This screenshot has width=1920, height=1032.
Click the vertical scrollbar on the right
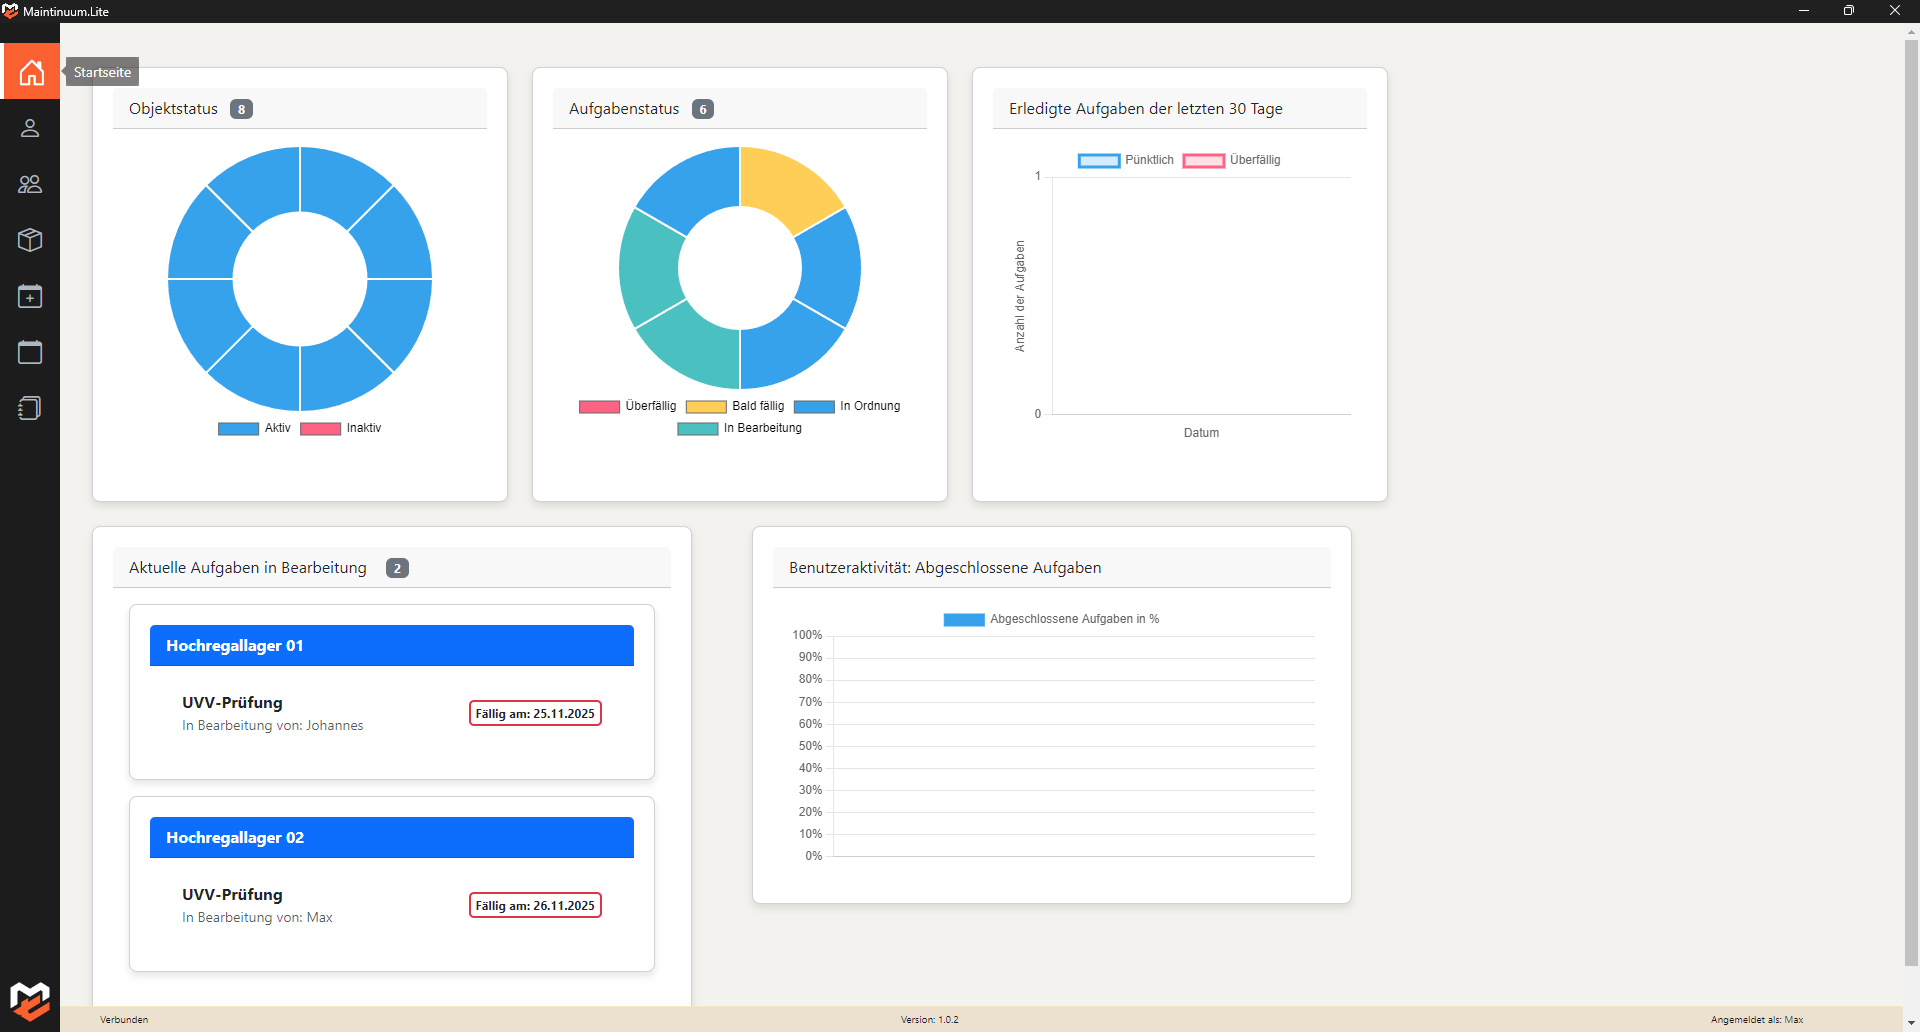[x=1911, y=500]
